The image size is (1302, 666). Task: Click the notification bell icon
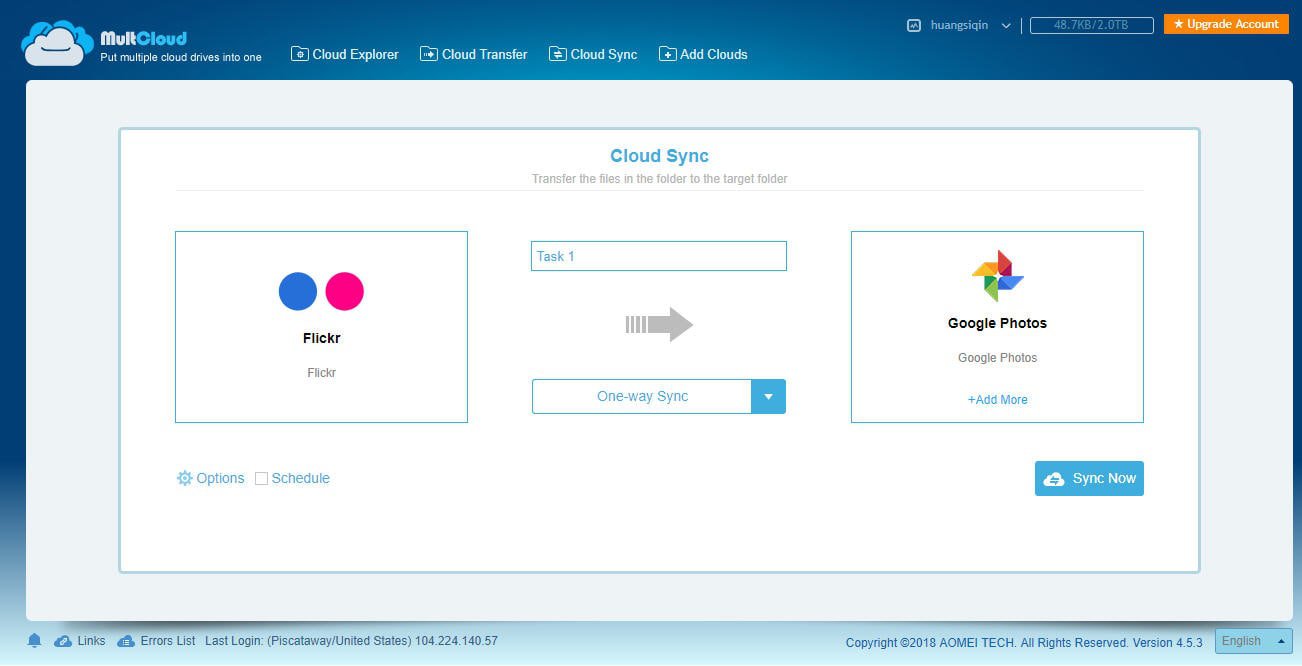pos(34,641)
